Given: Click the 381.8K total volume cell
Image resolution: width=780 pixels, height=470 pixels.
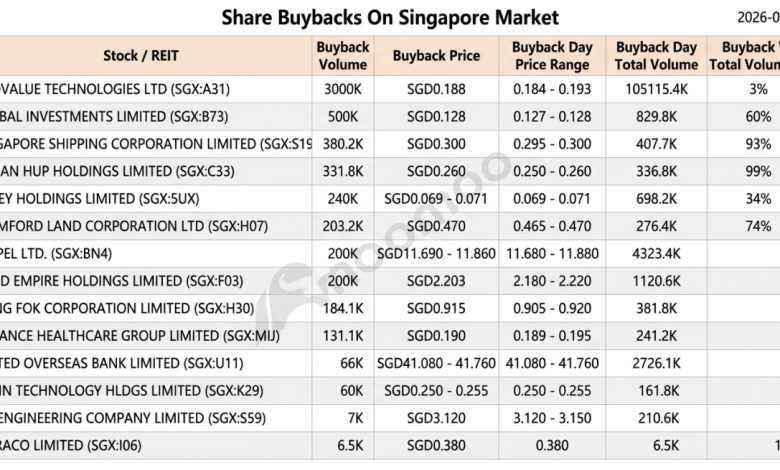Looking at the screenshot, I should (656, 308).
